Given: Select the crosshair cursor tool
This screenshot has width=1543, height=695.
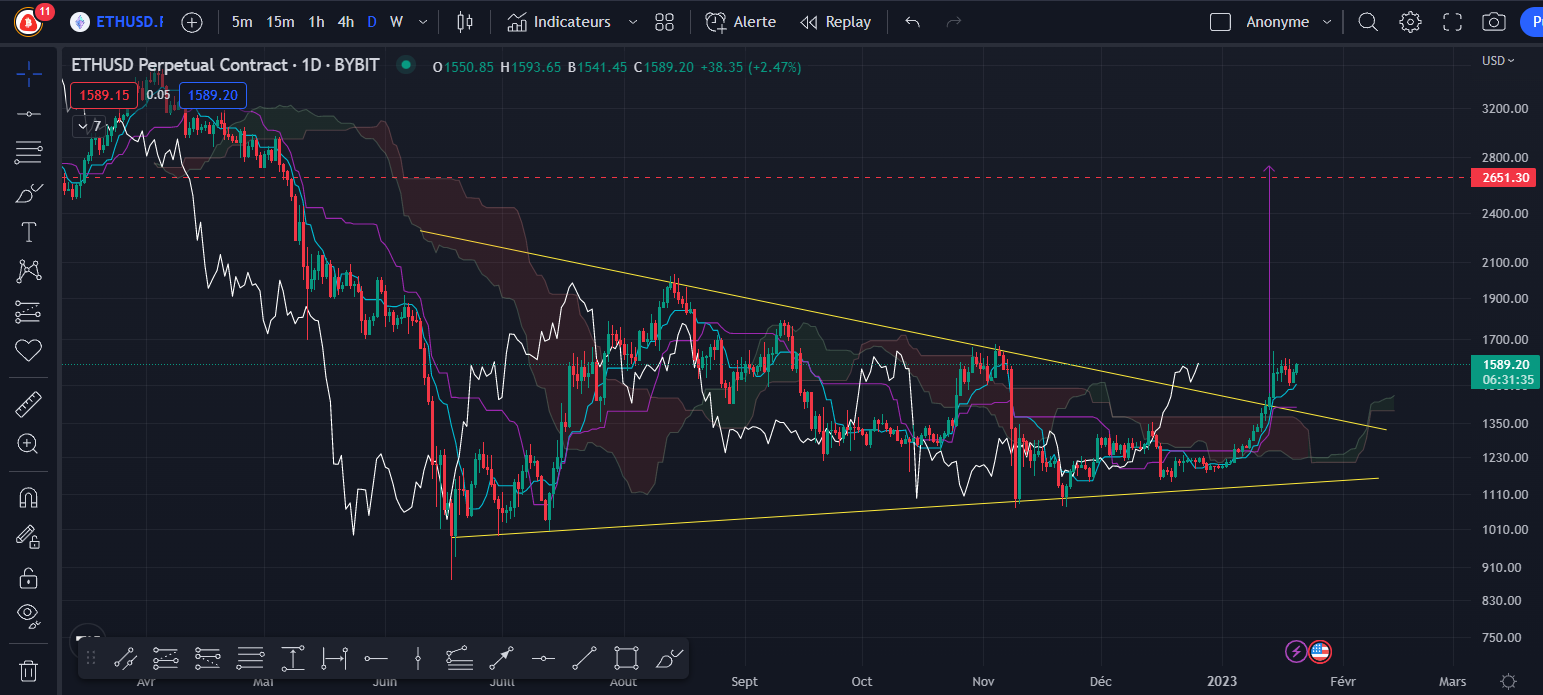Looking at the screenshot, I should tap(29, 72).
